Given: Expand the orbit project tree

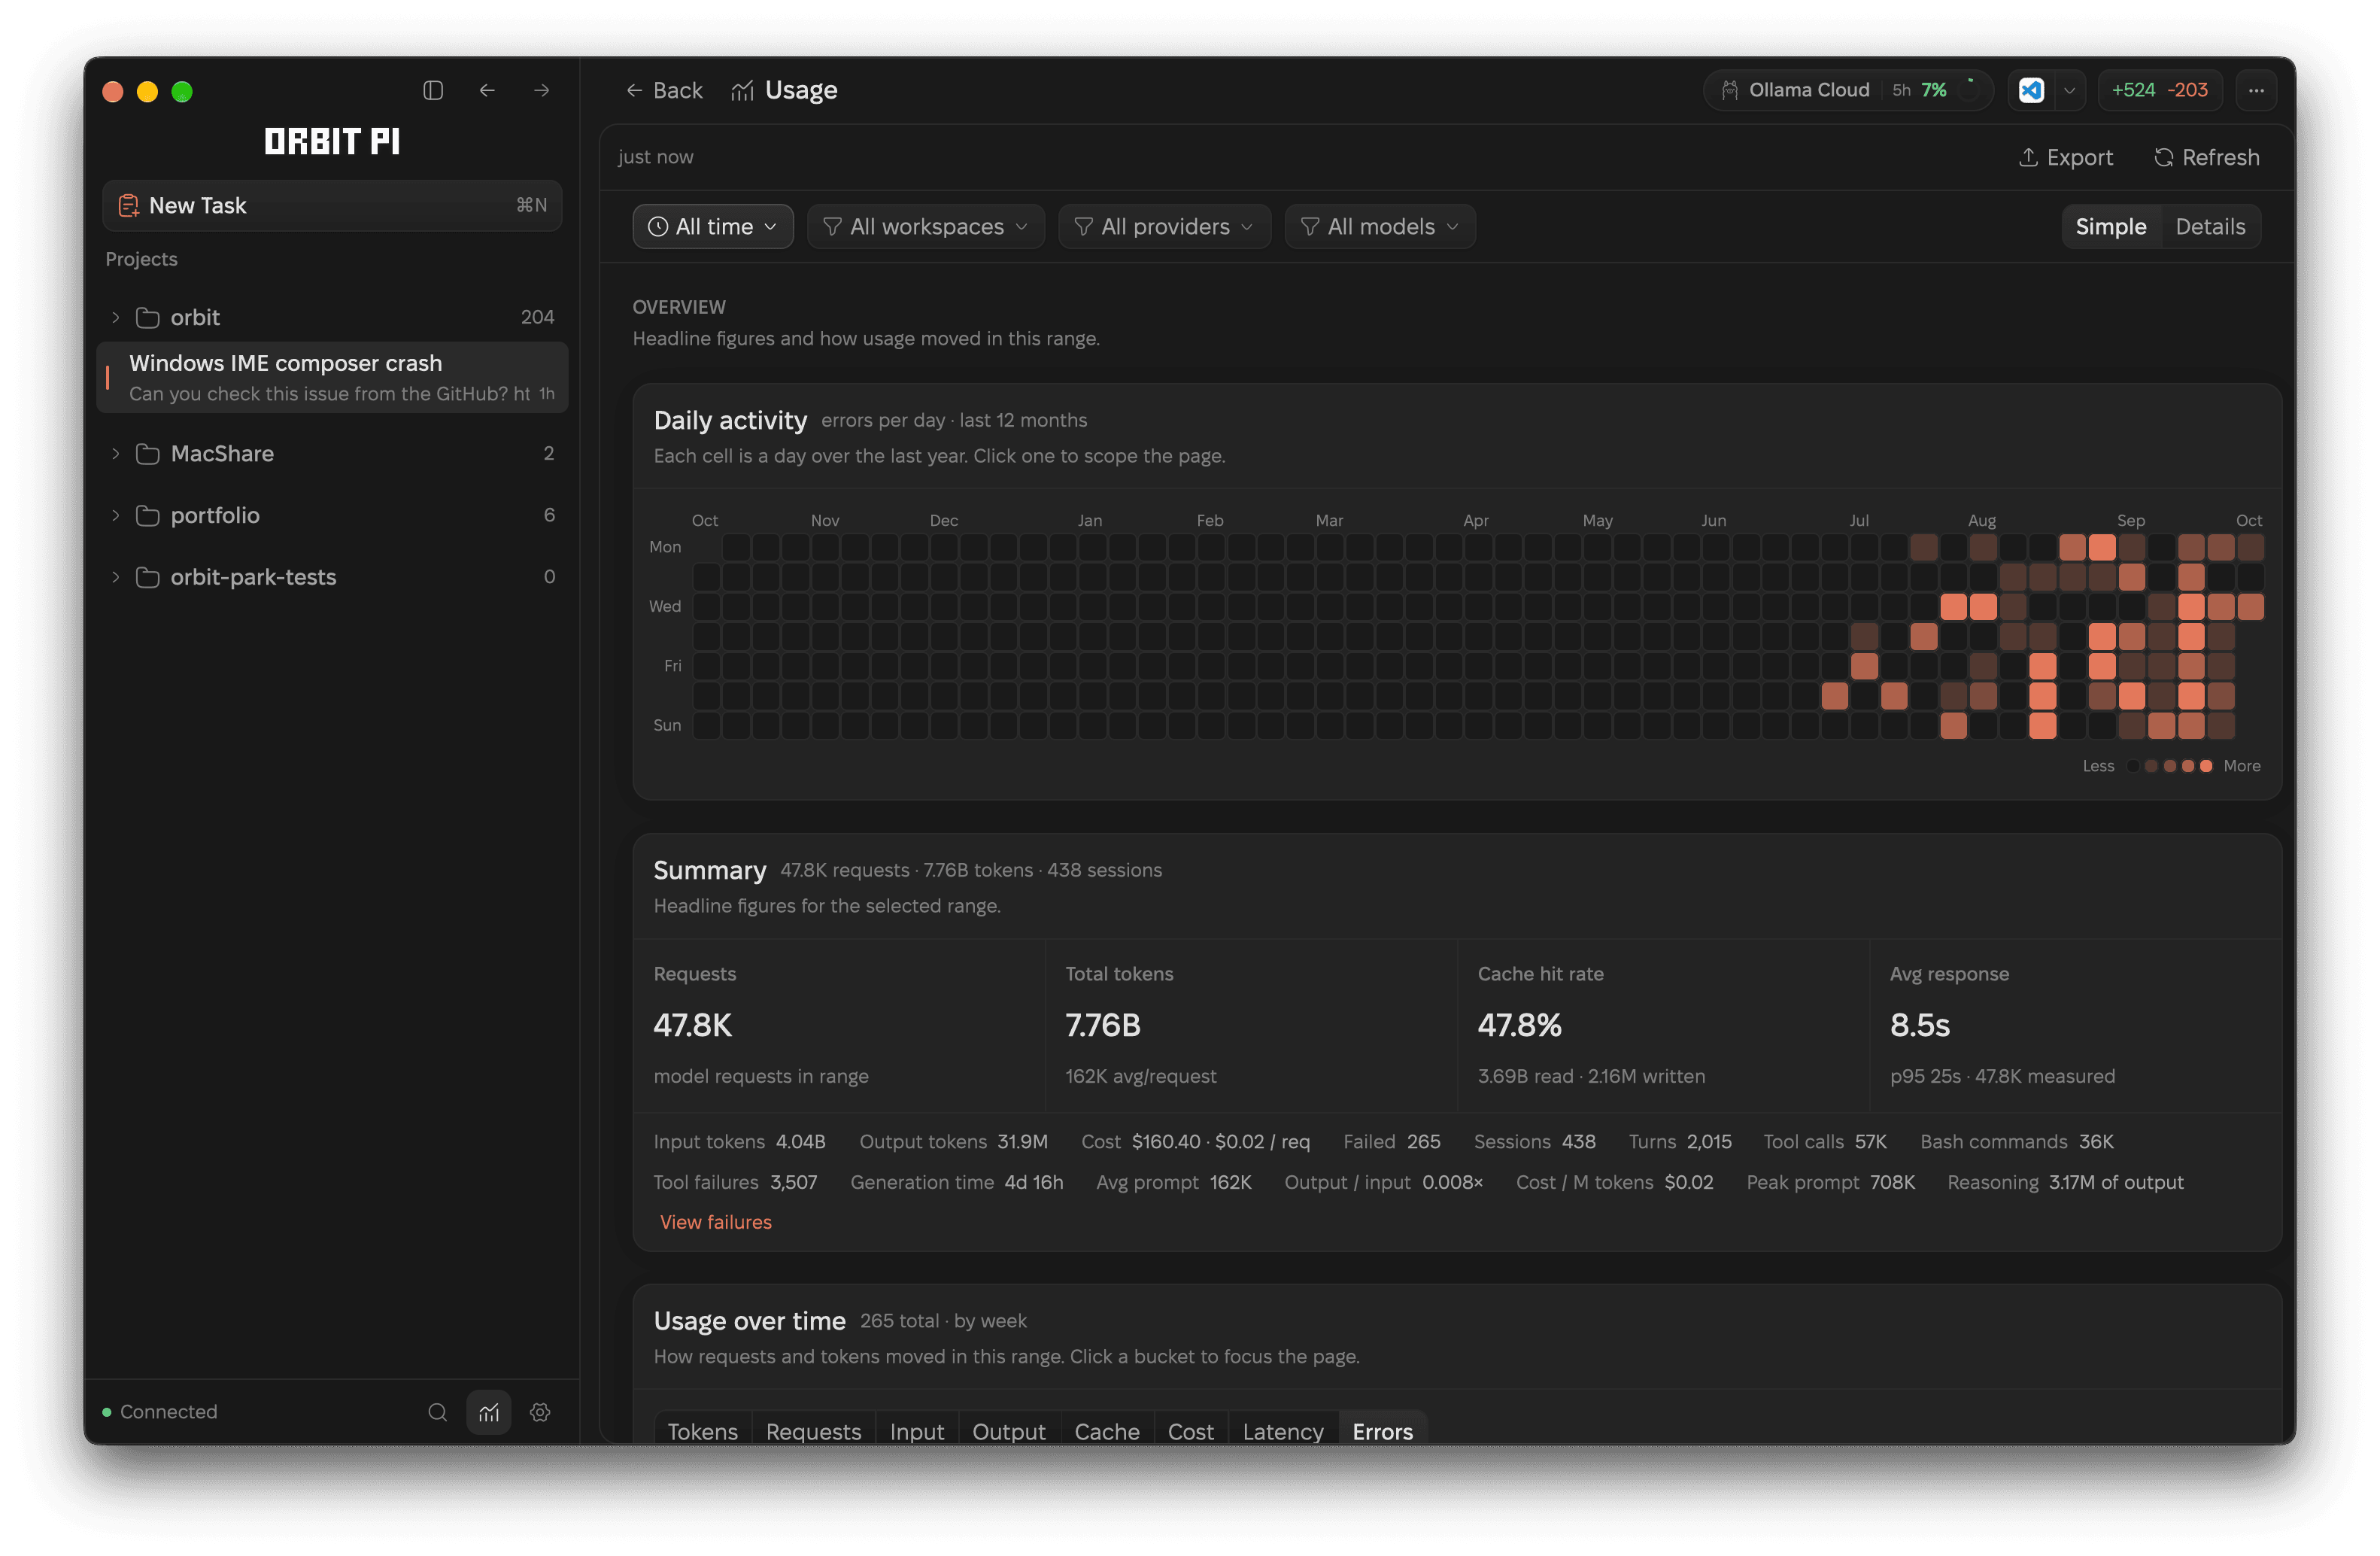Looking at the screenshot, I should [116, 317].
